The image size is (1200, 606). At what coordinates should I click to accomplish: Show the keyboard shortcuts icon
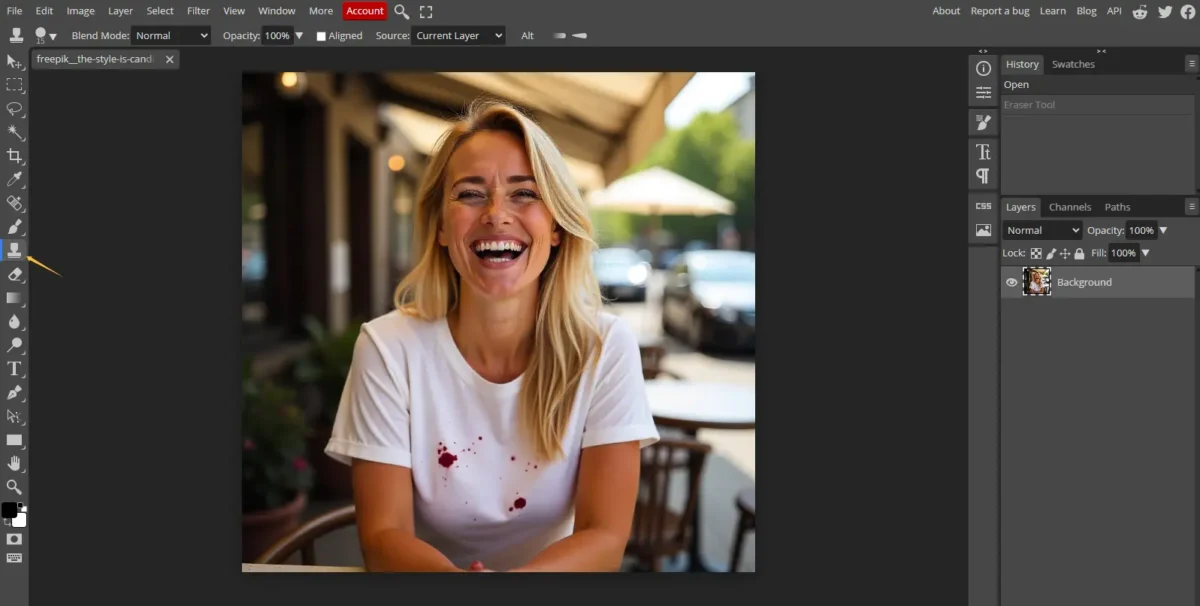coord(14,558)
